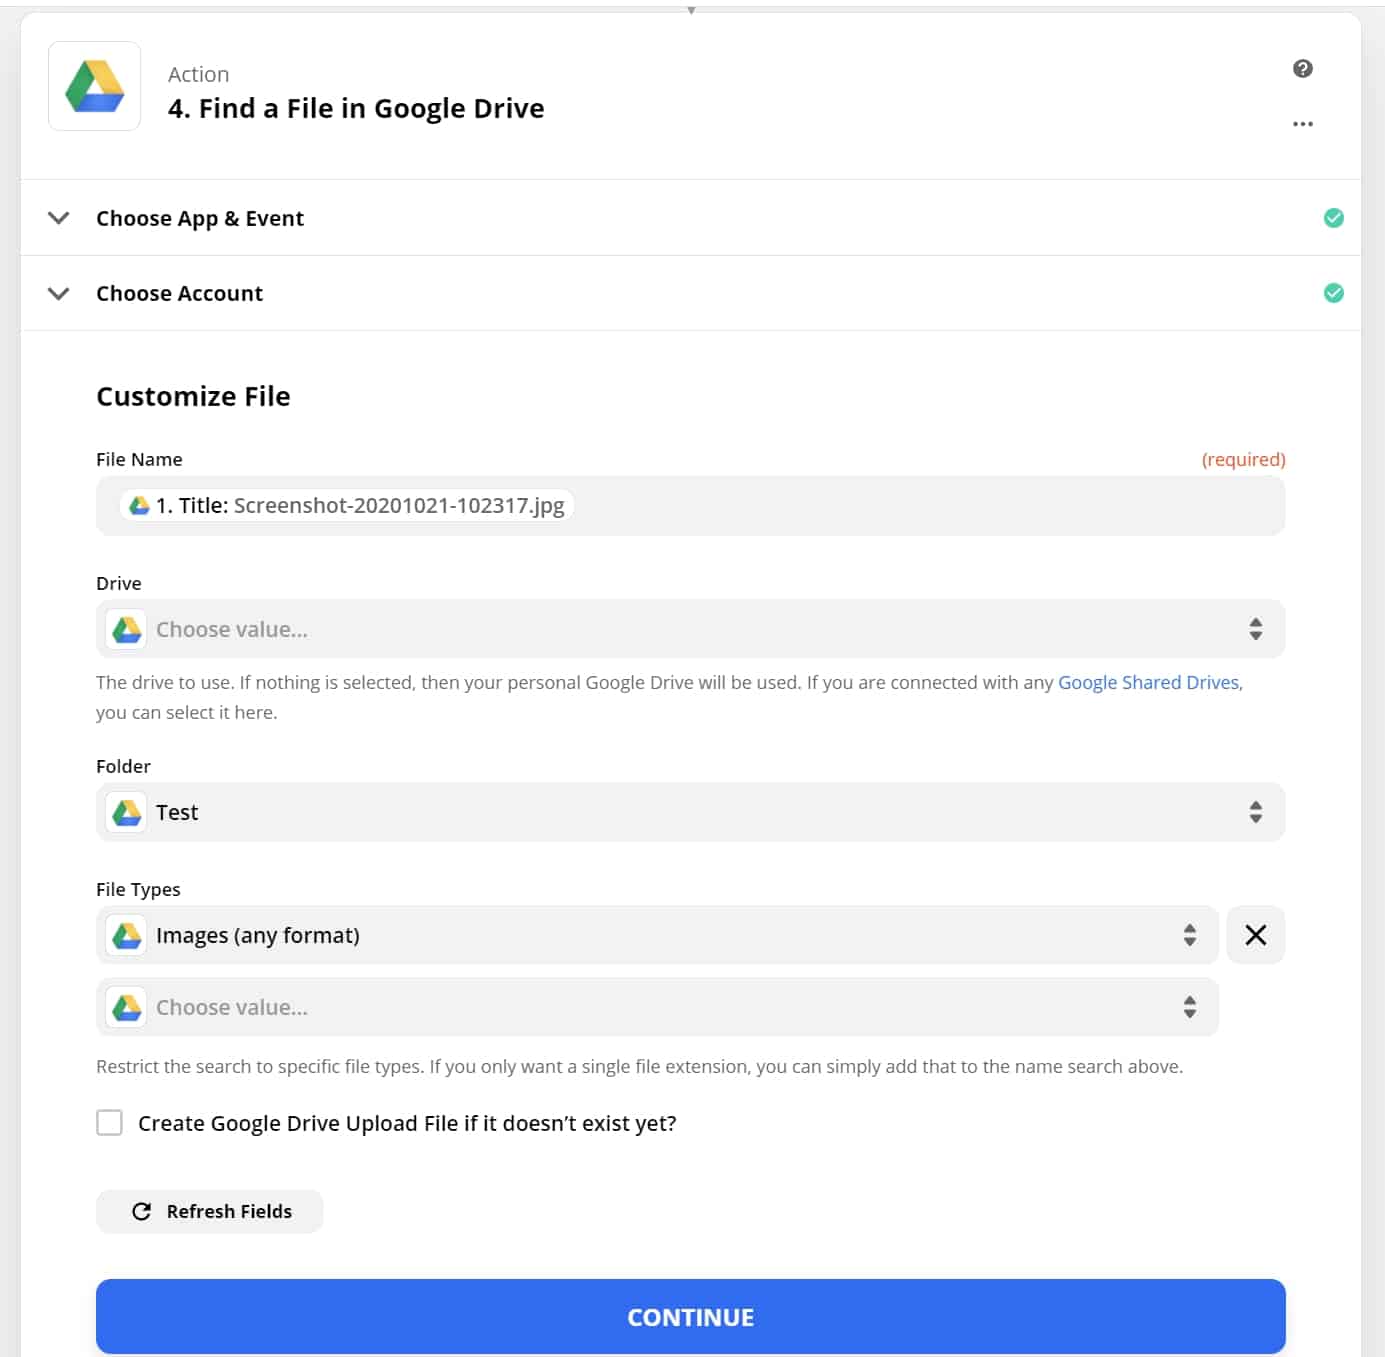Screen dimensions: 1385x1357
Task: Click the Google Drive app logo
Action: click(95, 87)
